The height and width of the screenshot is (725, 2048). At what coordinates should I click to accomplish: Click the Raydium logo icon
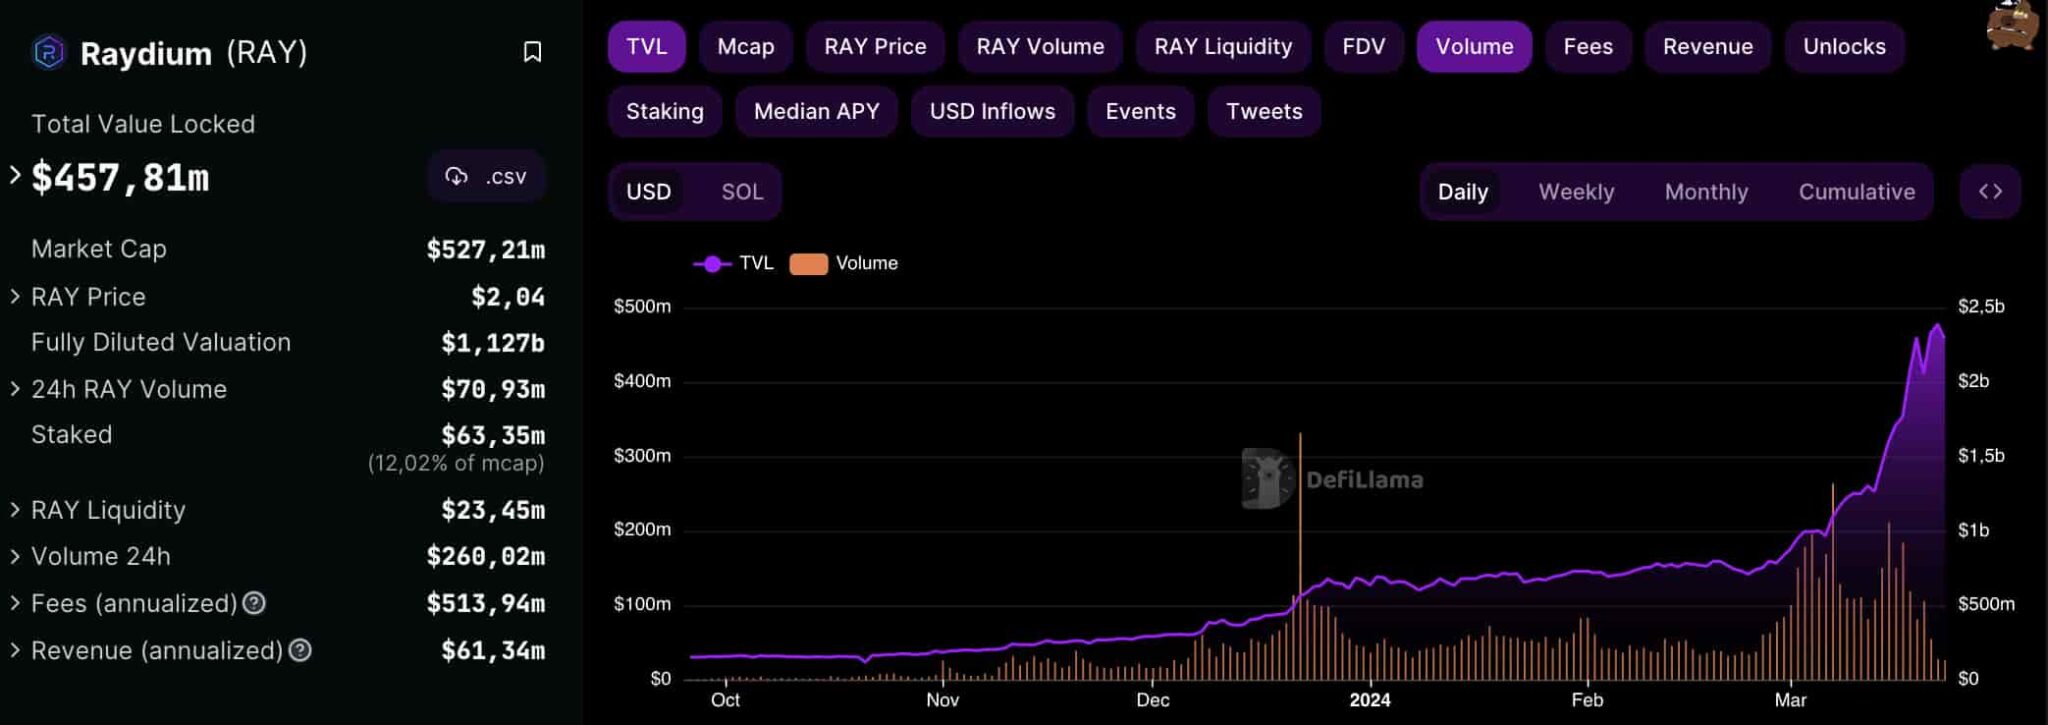[x=48, y=52]
